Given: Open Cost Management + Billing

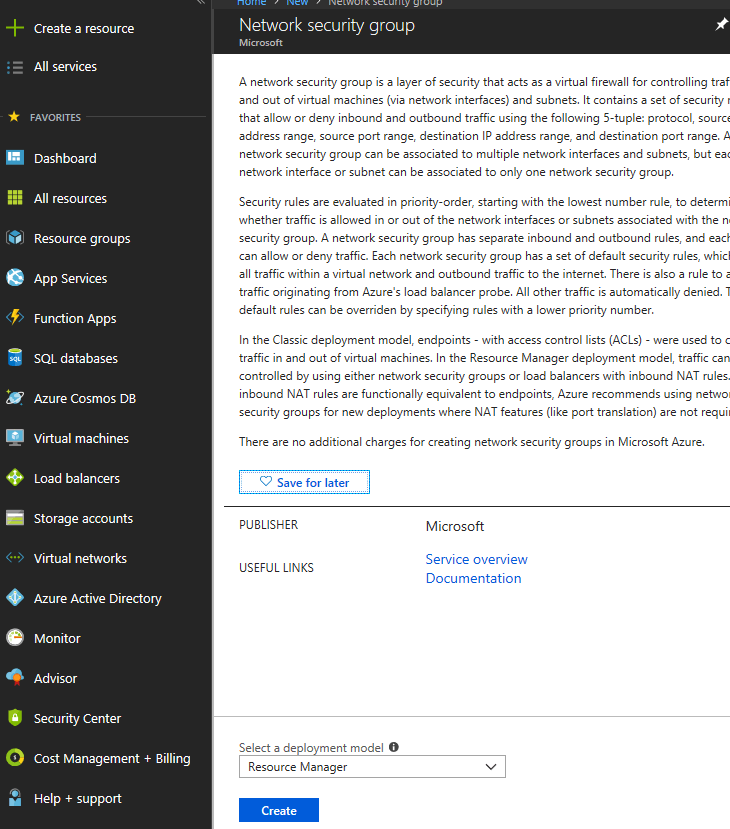Looking at the screenshot, I should tap(112, 759).
